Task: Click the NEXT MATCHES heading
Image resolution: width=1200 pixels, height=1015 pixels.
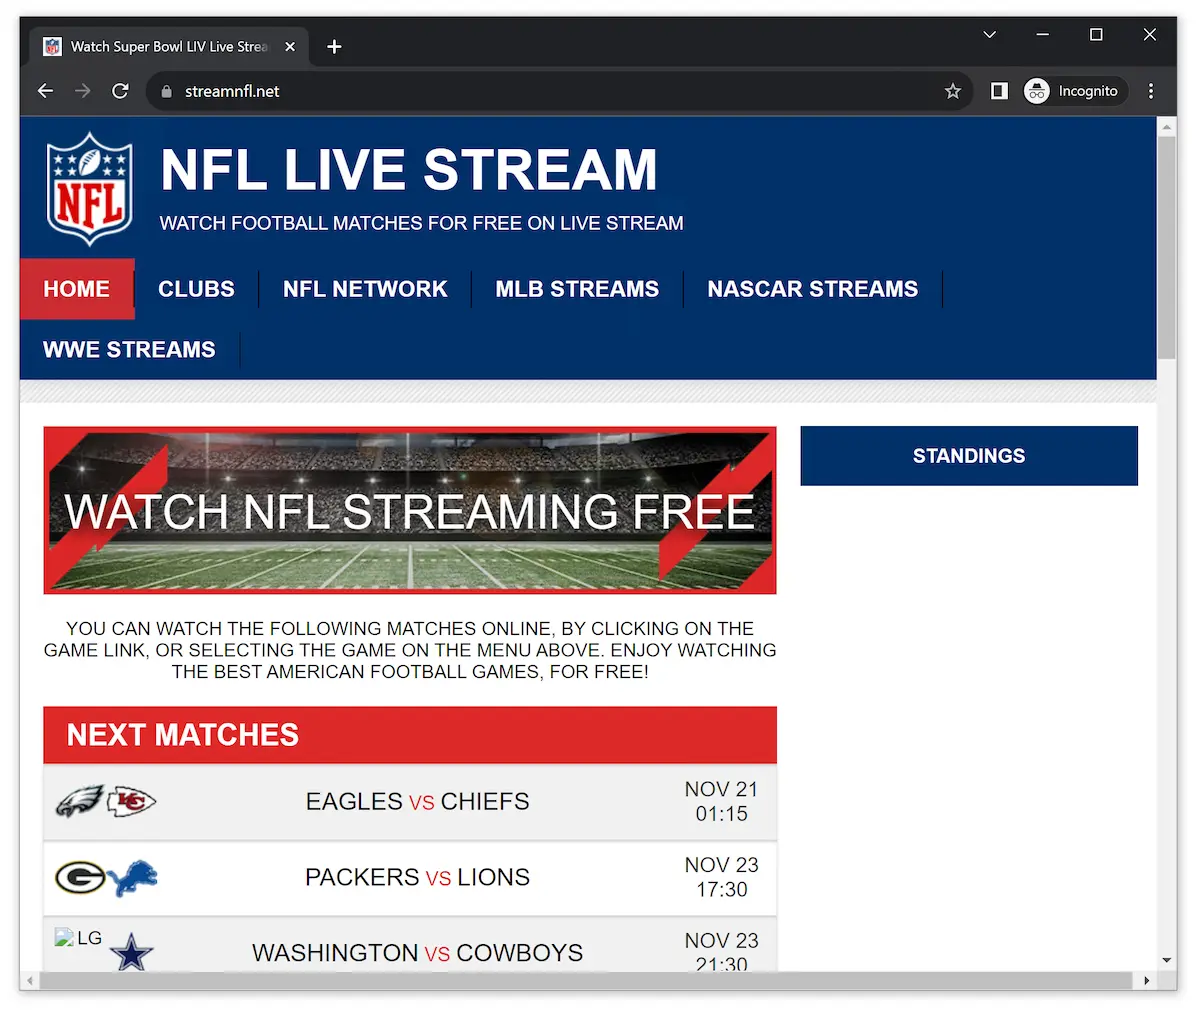Action: [x=183, y=735]
